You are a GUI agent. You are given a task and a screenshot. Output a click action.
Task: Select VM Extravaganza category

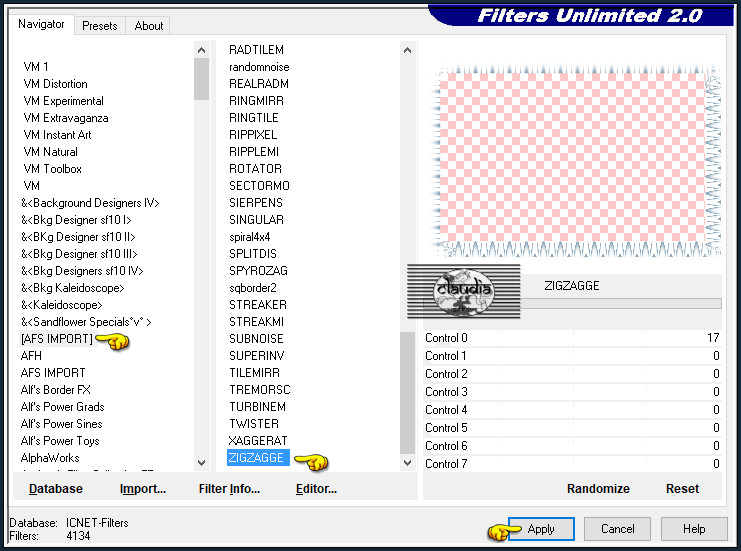(x=66, y=118)
